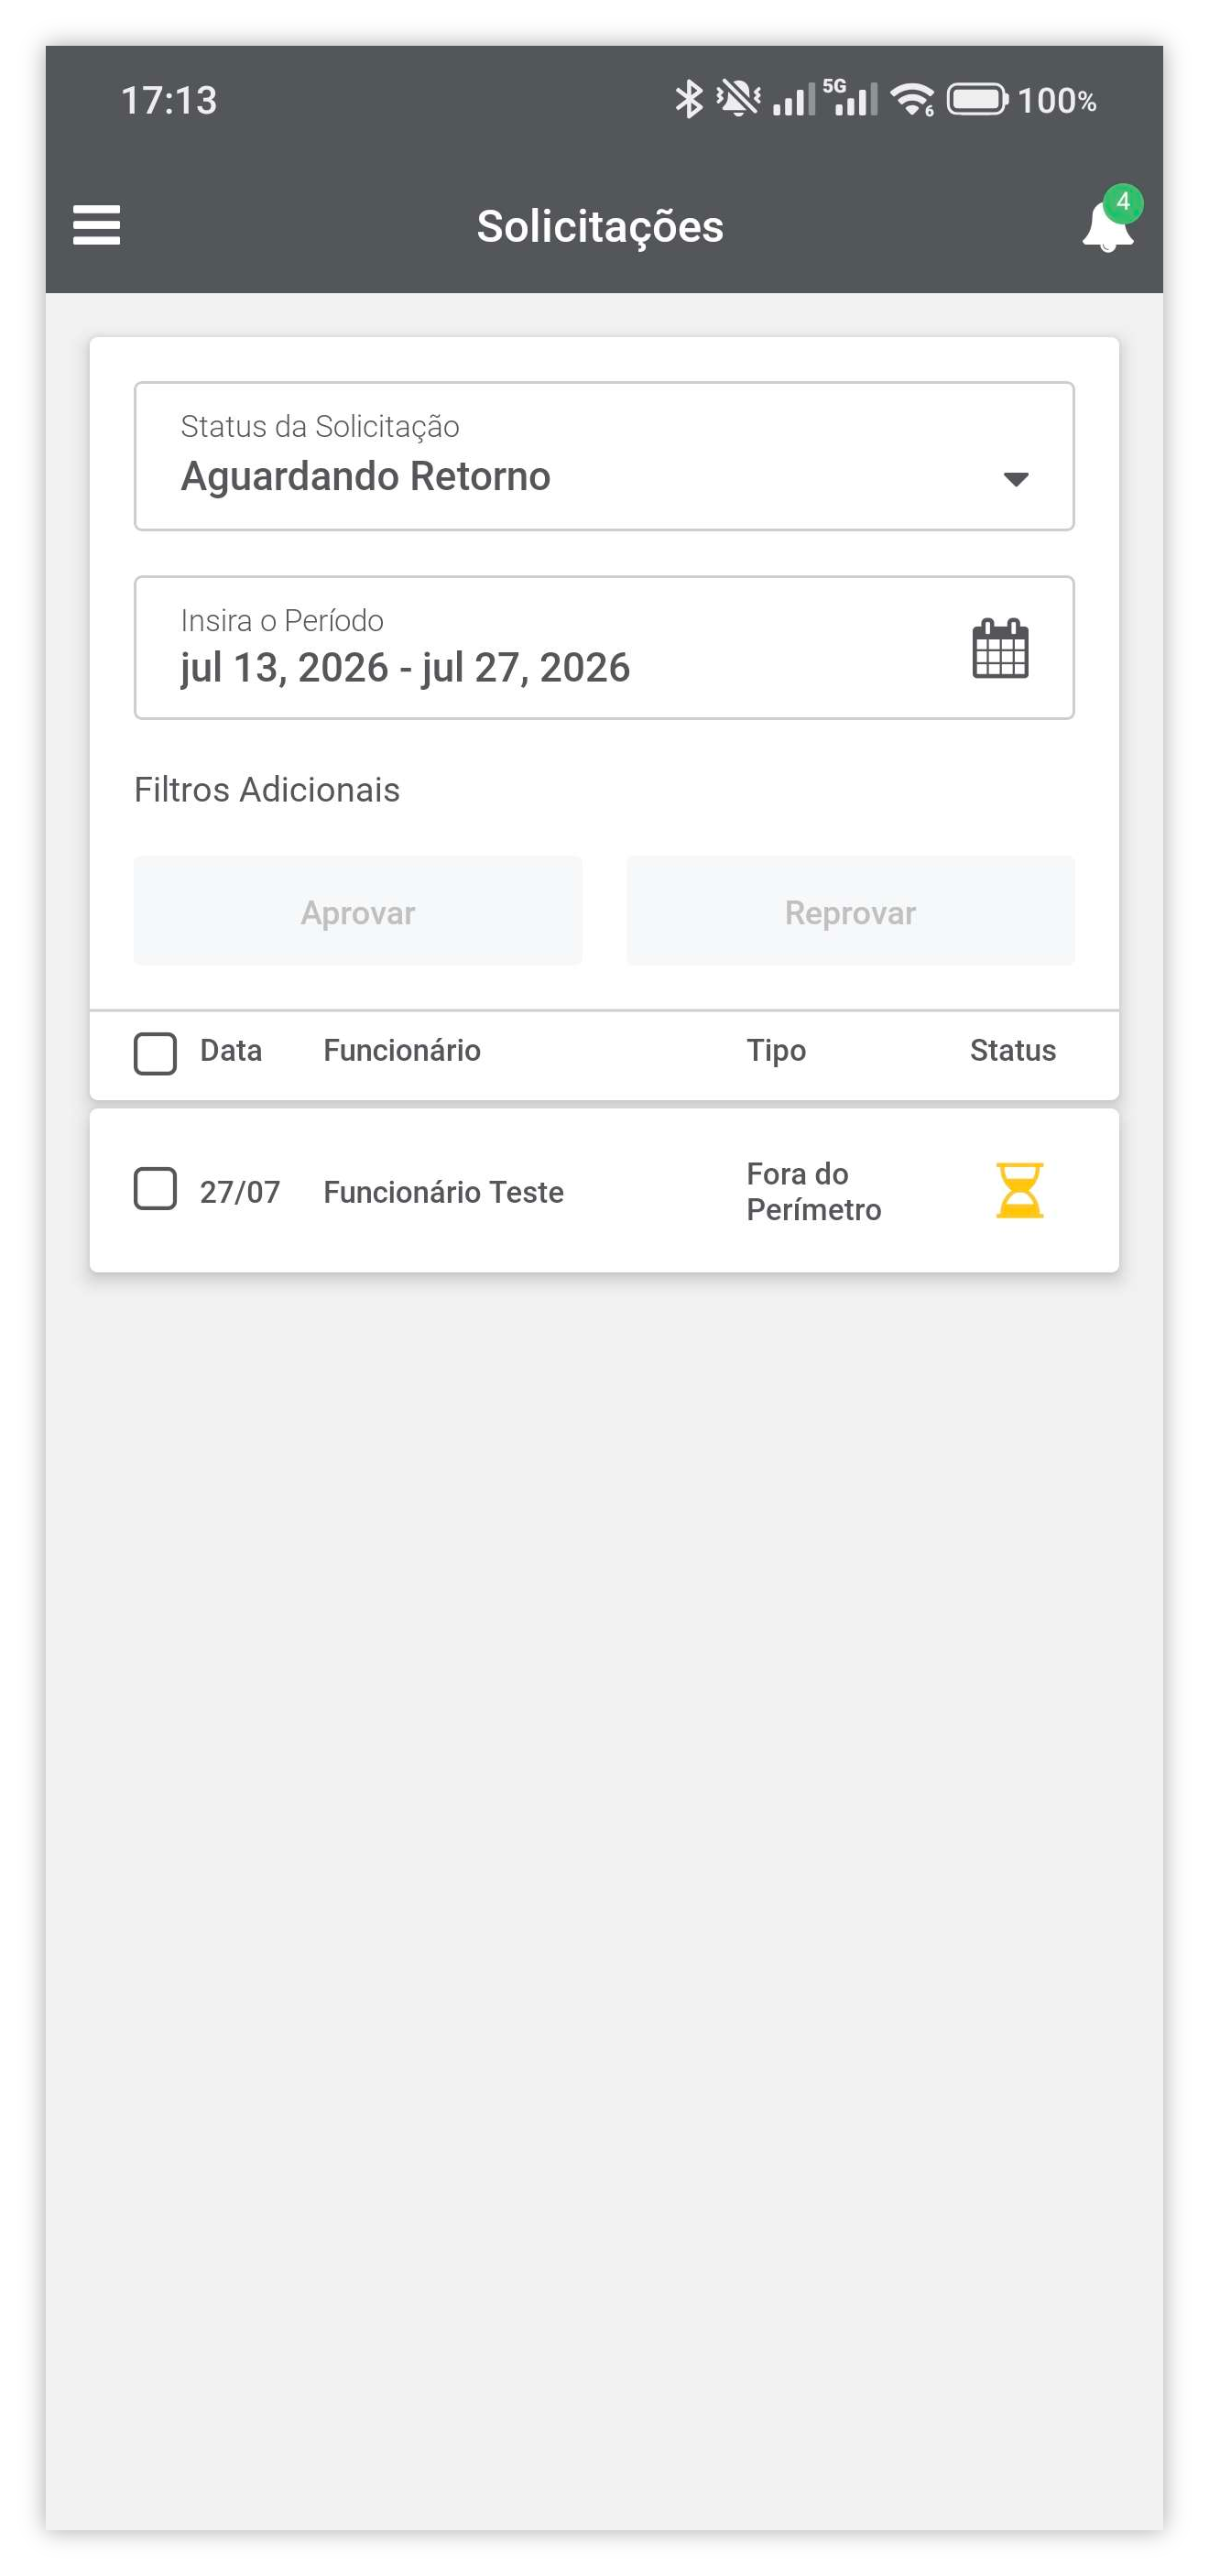Screen dimensions: 1209x2576
Task: Open the Fora do Perímetro request row
Action: pos(604,1190)
